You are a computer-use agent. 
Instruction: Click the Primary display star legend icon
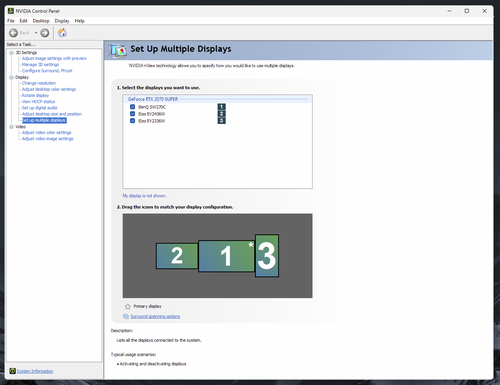[x=128, y=306]
